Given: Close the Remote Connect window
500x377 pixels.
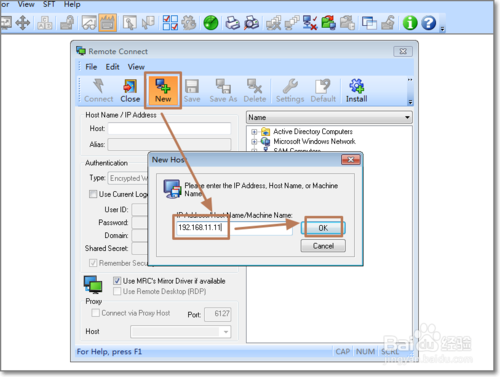Looking at the screenshot, I should pyautogui.click(x=403, y=51).
